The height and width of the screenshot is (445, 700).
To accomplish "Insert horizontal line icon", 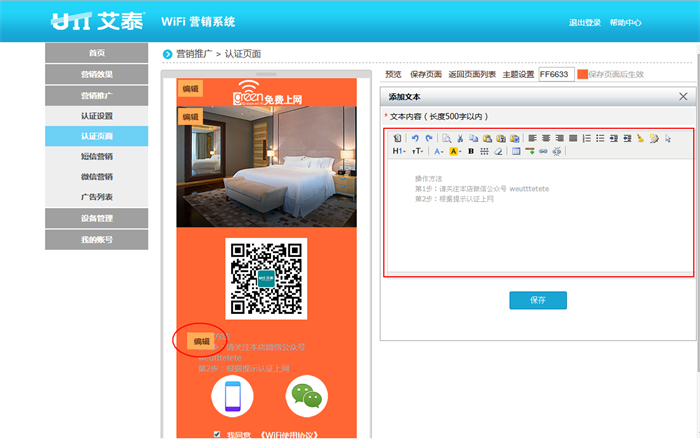I will [x=530, y=151].
